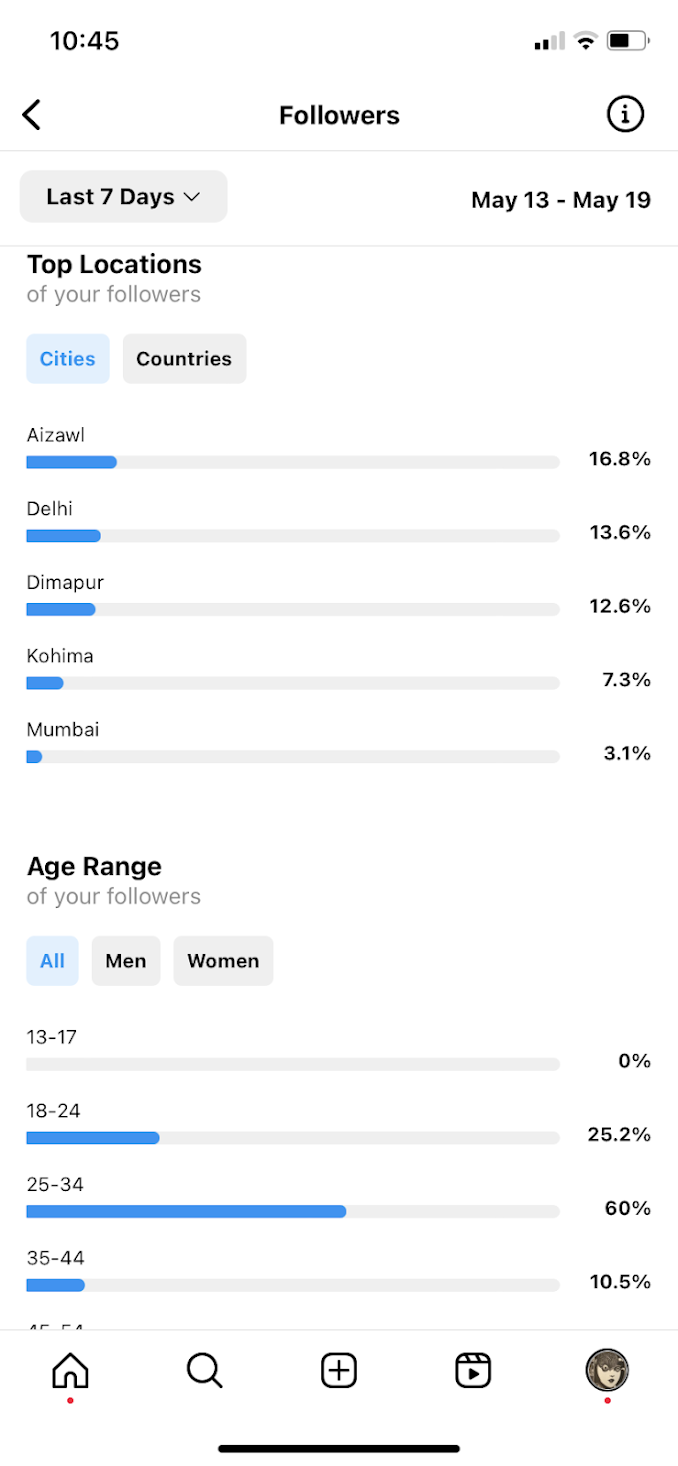The width and height of the screenshot is (678, 1466).
Task: Tap the May 13 - May 19 date range
Action: tap(560, 200)
